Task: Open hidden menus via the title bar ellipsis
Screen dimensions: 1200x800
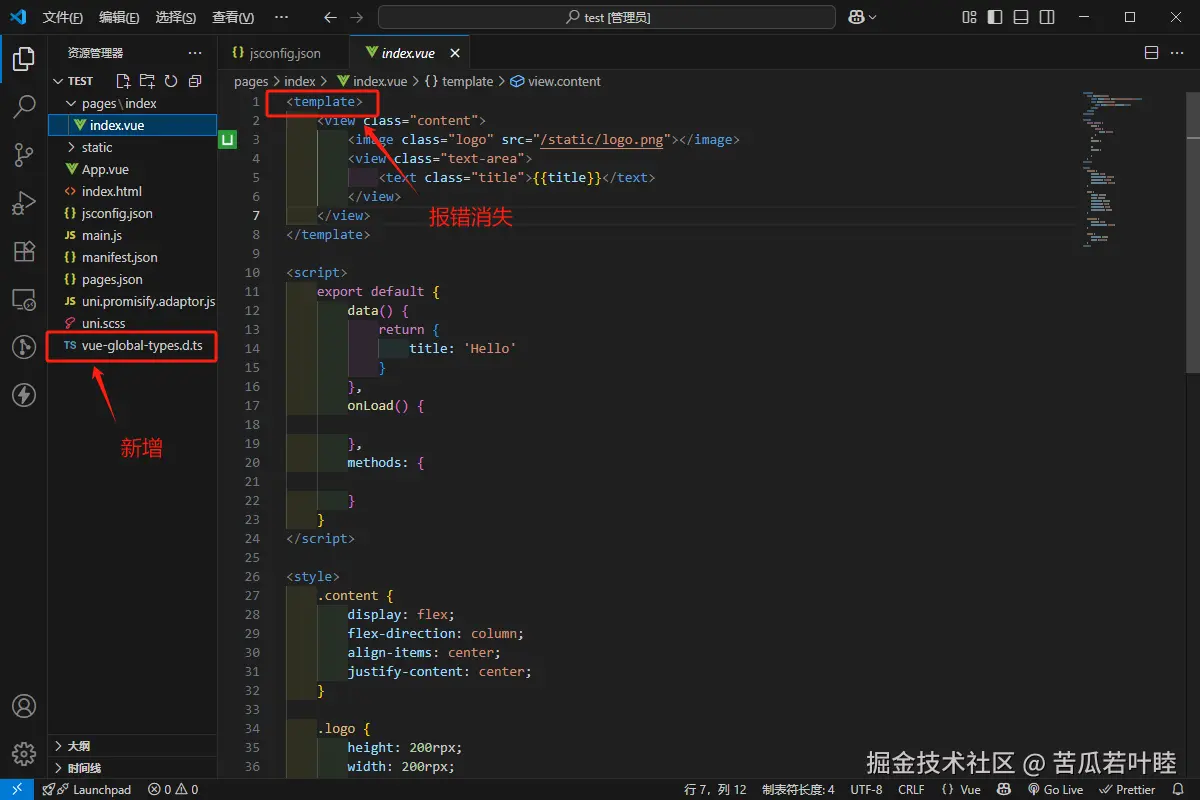Action: click(281, 17)
